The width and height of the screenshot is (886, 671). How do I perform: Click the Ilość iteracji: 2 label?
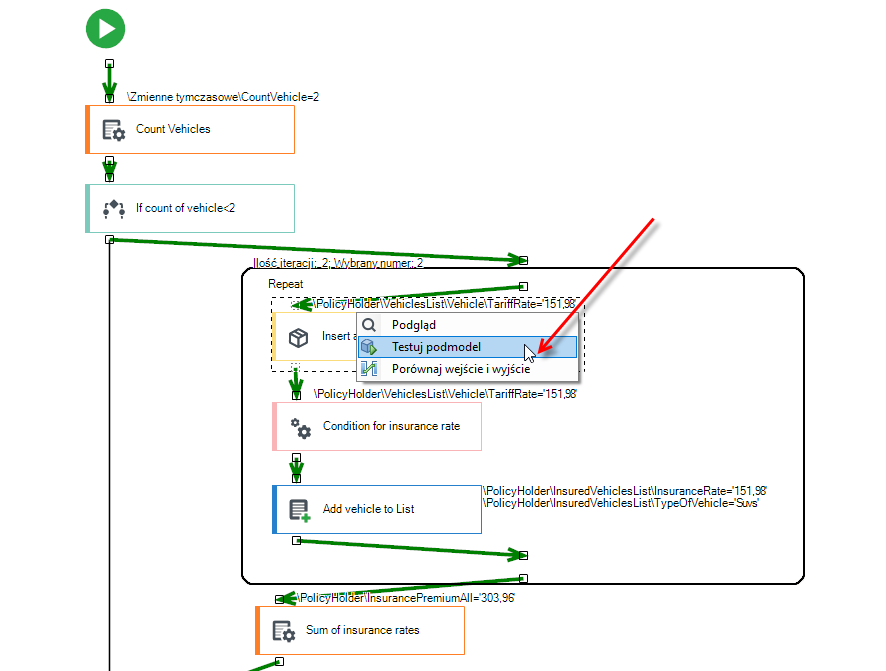338,263
